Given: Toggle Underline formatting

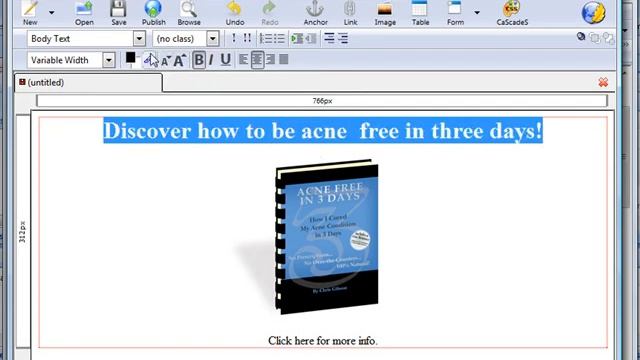Looking at the screenshot, I should (x=225, y=60).
